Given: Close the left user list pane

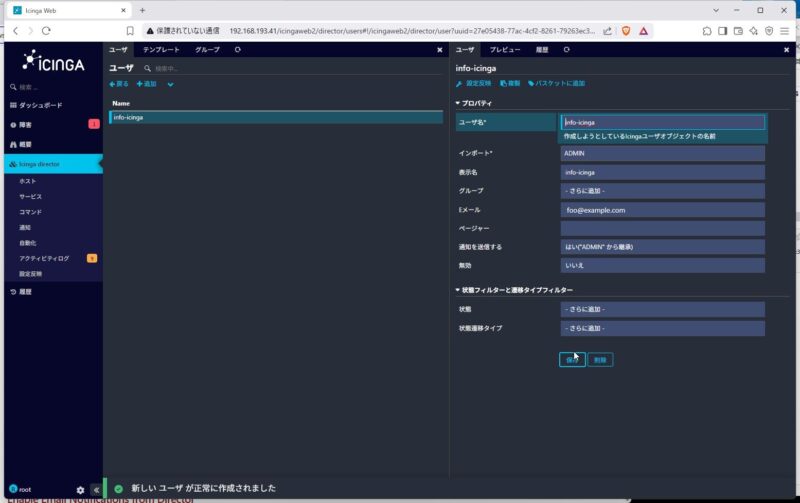Looking at the screenshot, I should point(440,50).
